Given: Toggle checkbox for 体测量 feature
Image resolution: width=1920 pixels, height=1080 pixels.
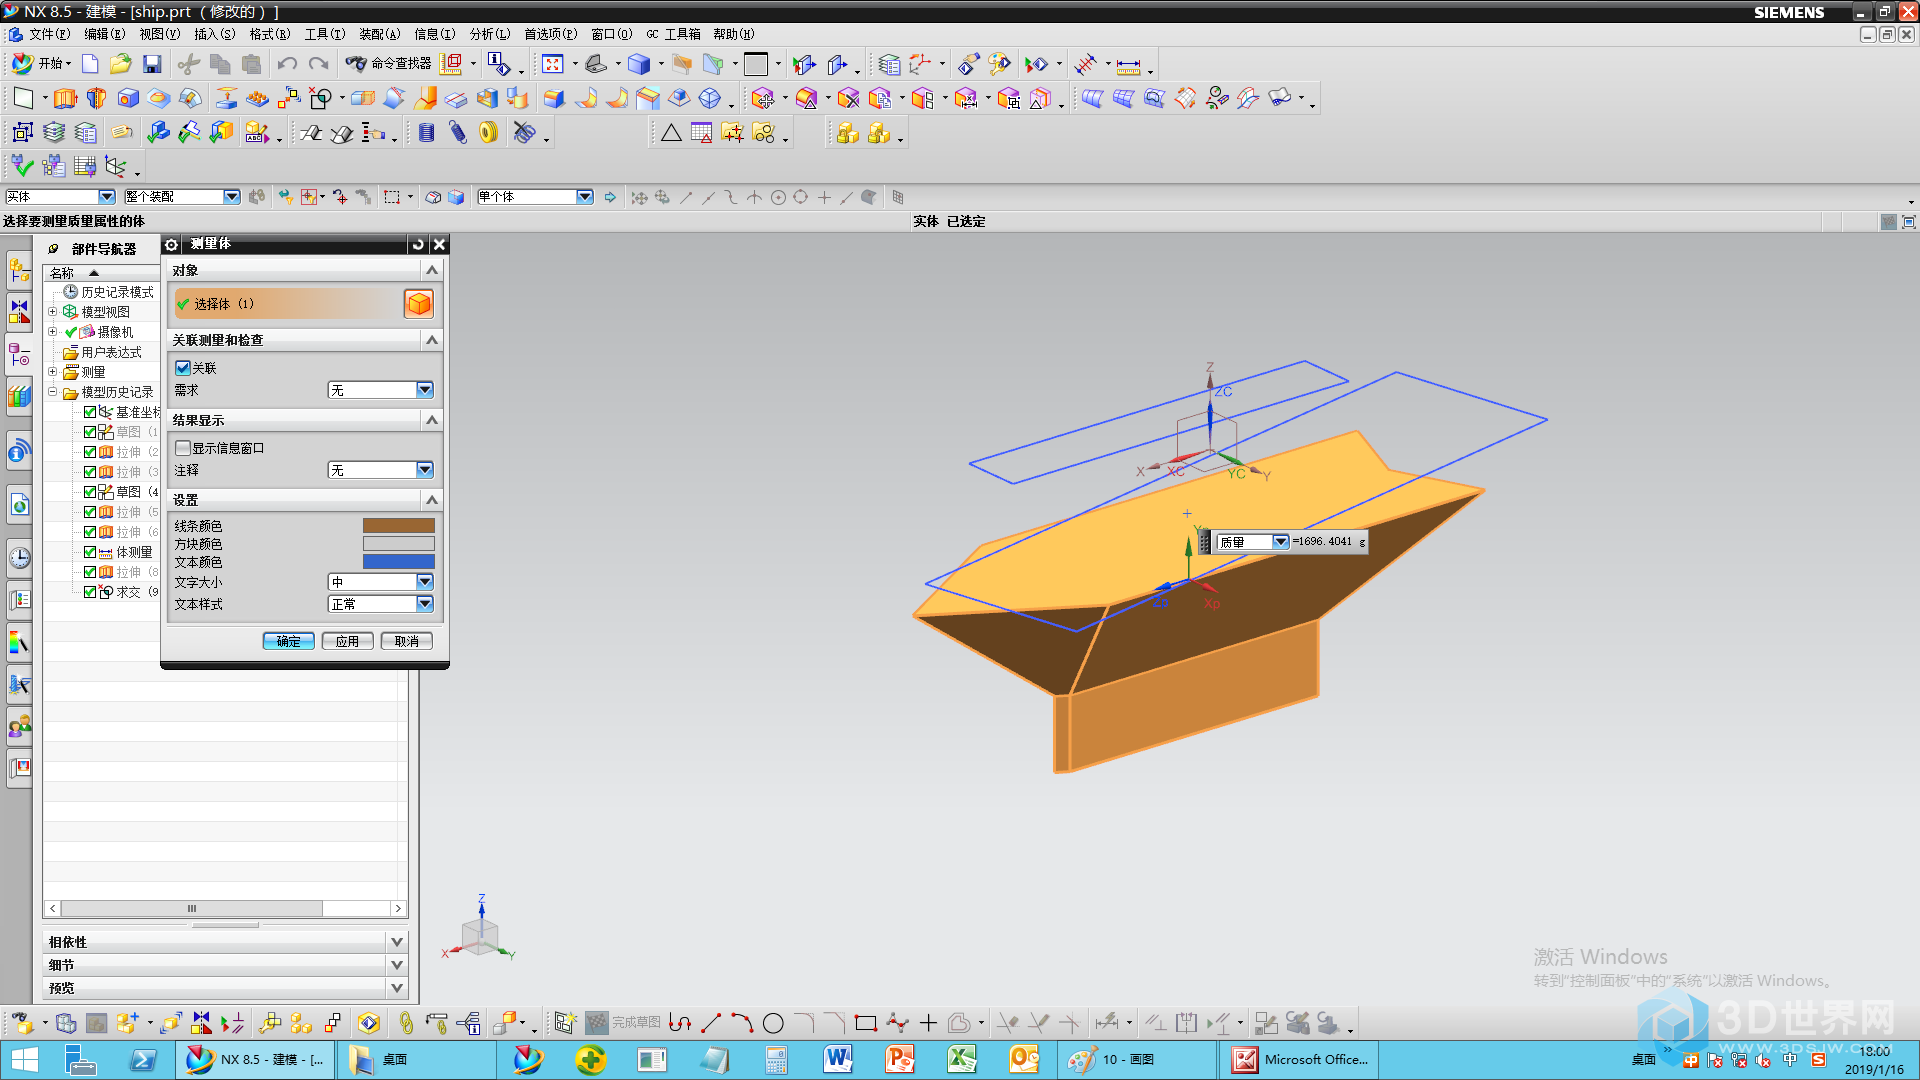Looking at the screenshot, I should tap(90, 552).
